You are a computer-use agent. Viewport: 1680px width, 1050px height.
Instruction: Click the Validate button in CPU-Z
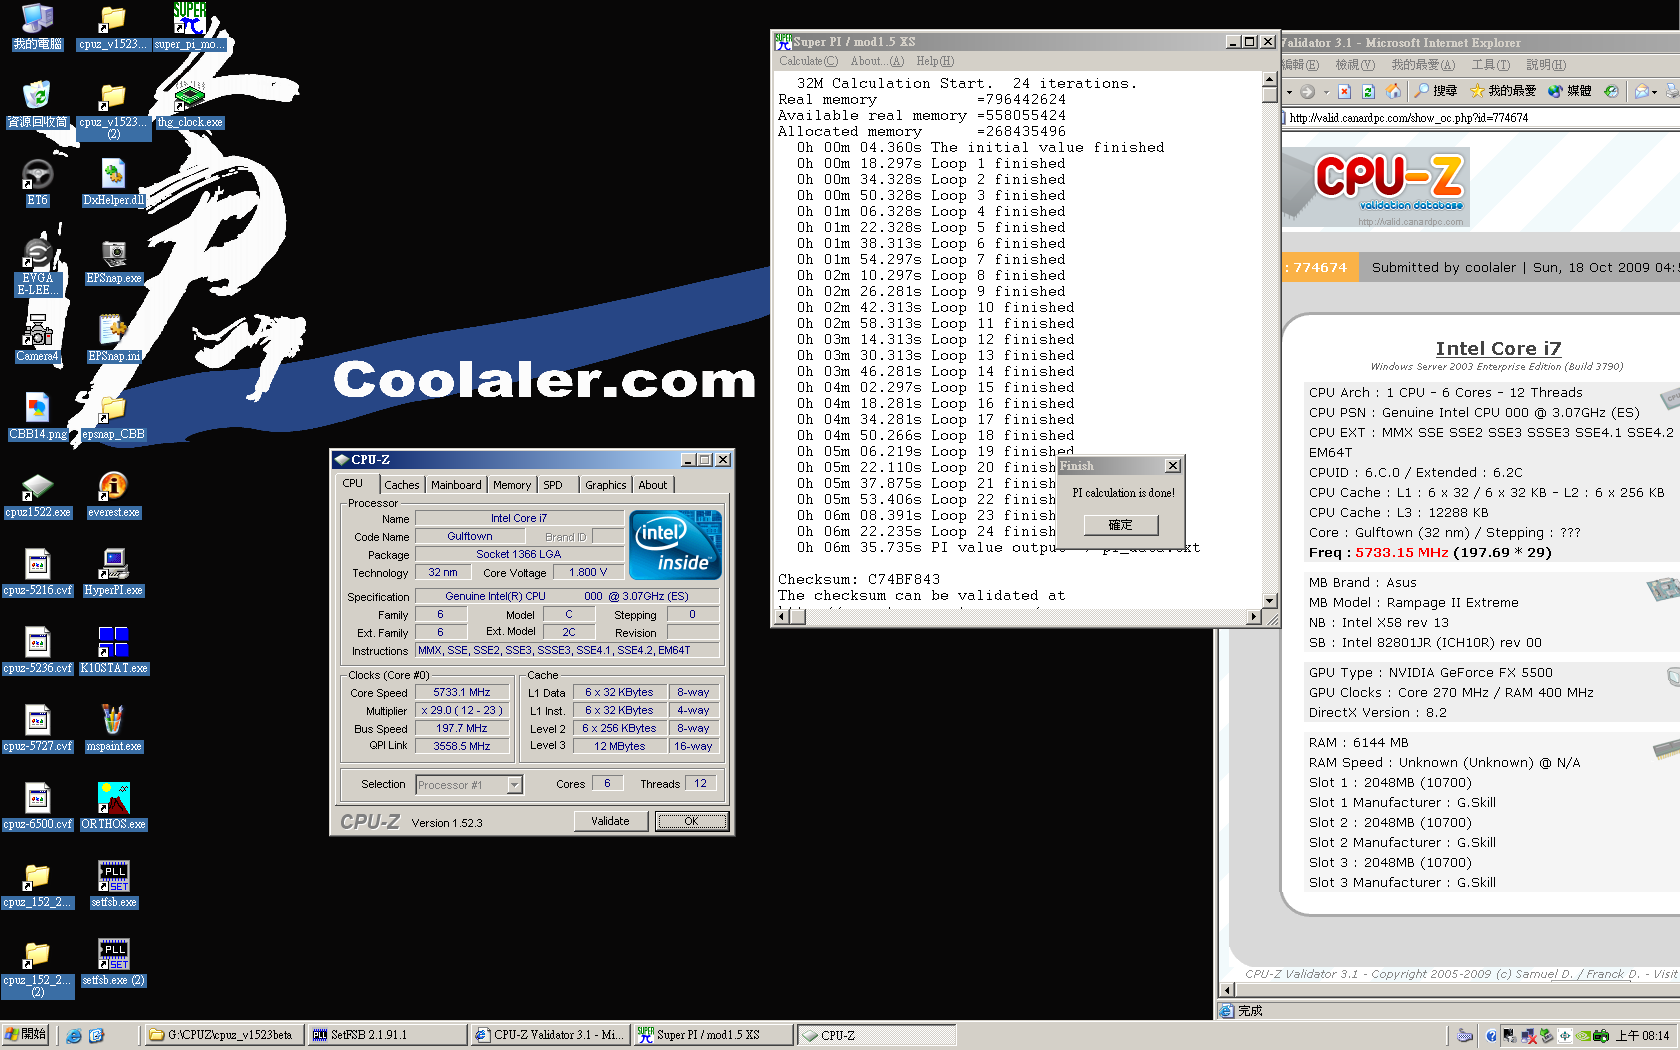coord(610,821)
